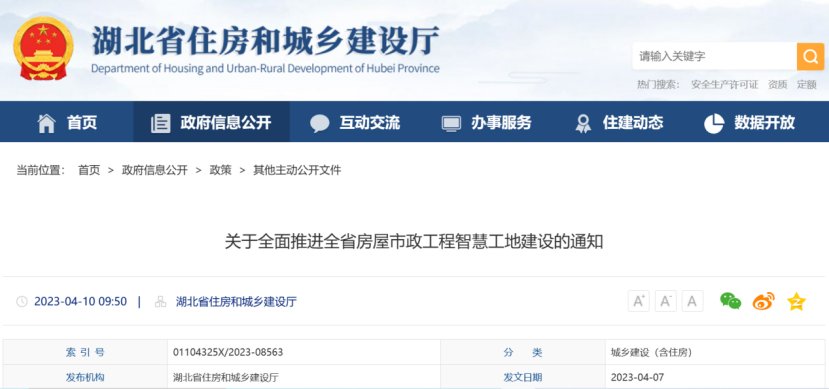Click the publish time 2023-04-10 09:50
829x389 pixels.
[x=80, y=302]
